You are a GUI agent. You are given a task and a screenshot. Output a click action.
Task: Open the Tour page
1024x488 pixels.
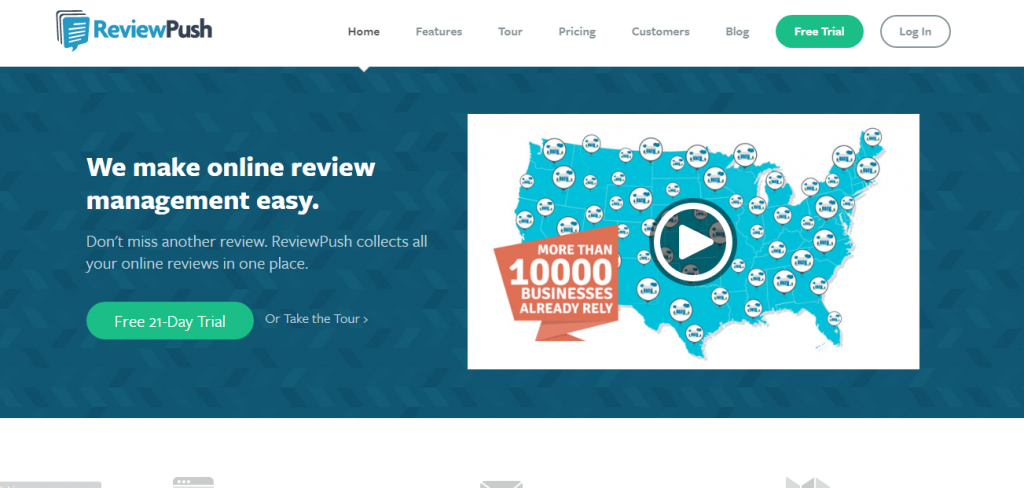pyautogui.click(x=510, y=31)
